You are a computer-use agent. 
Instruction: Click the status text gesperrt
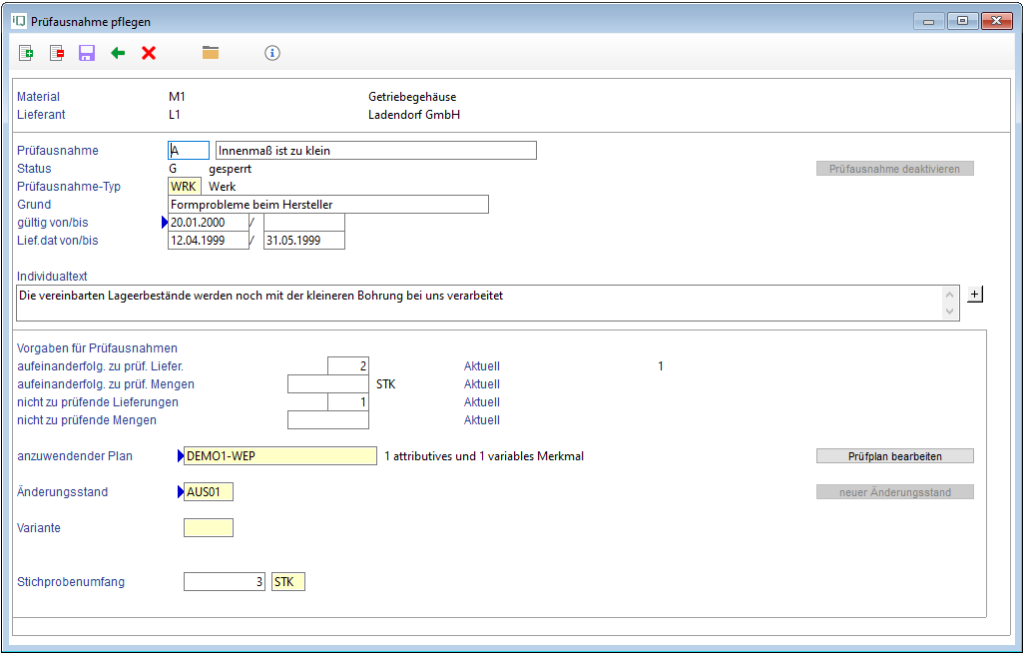click(x=230, y=169)
